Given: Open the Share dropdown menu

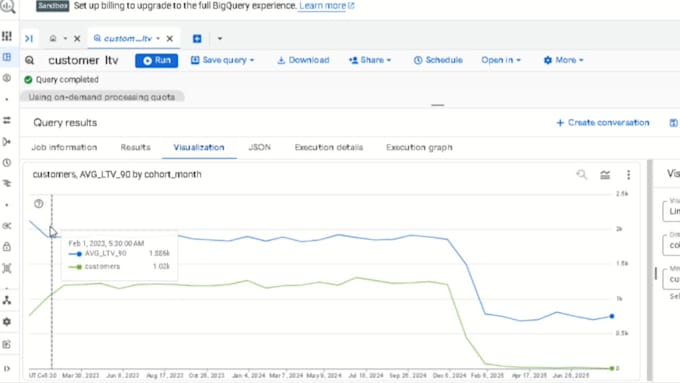Looking at the screenshot, I should (370, 60).
